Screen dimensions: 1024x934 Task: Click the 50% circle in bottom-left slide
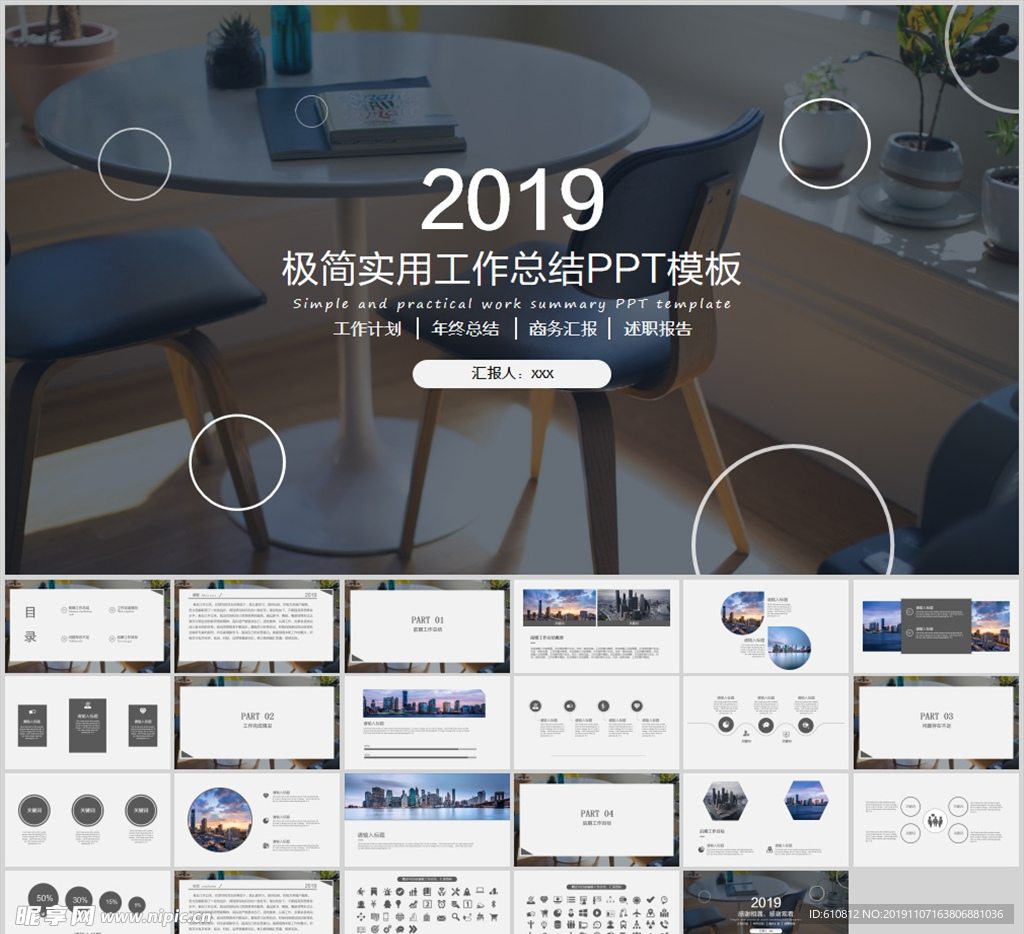44,898
